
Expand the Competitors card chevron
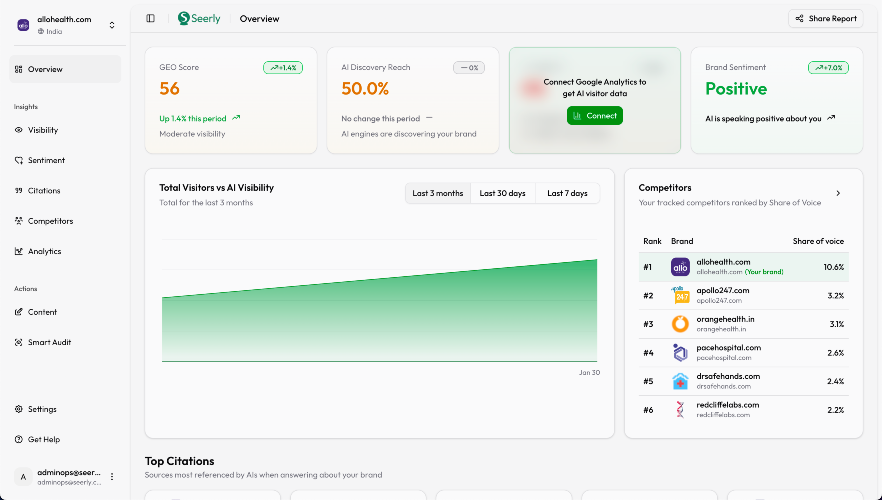coord(838,193)
